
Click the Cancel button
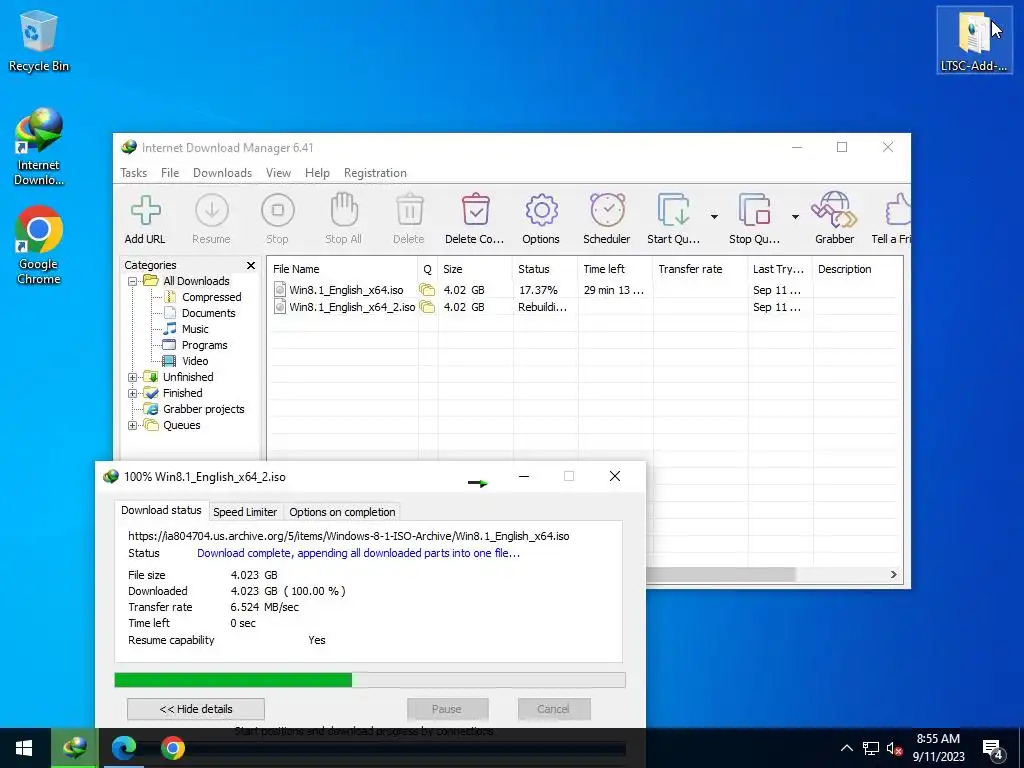tap(554, 709)
